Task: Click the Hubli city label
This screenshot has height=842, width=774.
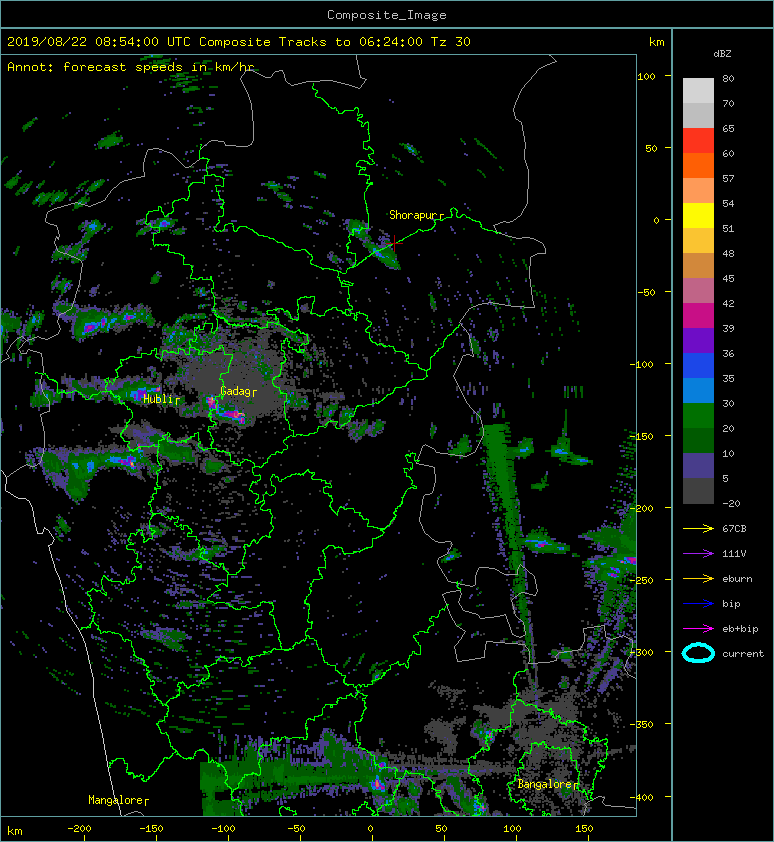Action: point(158,398)
